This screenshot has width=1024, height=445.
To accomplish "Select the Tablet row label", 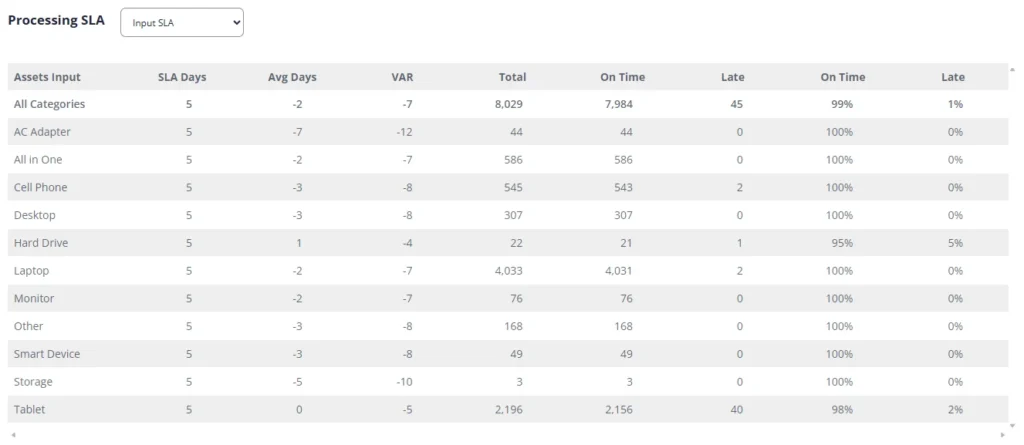I will [30, 410].
